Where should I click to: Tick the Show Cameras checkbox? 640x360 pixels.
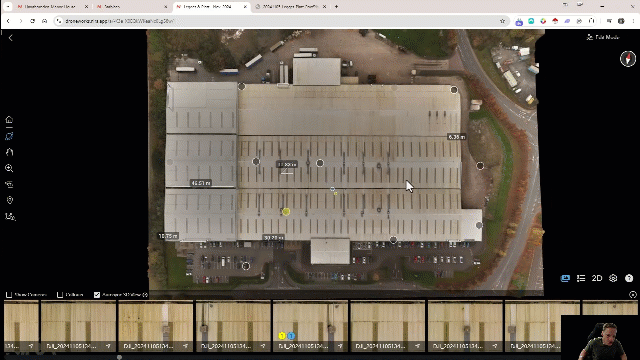(9, 295)
